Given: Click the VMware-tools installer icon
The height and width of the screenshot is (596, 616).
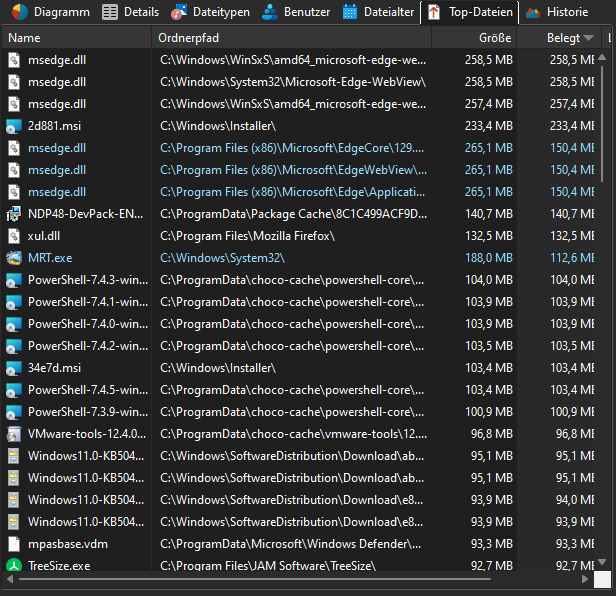Looking at the screenshot, I should click(x=14, y=434).
